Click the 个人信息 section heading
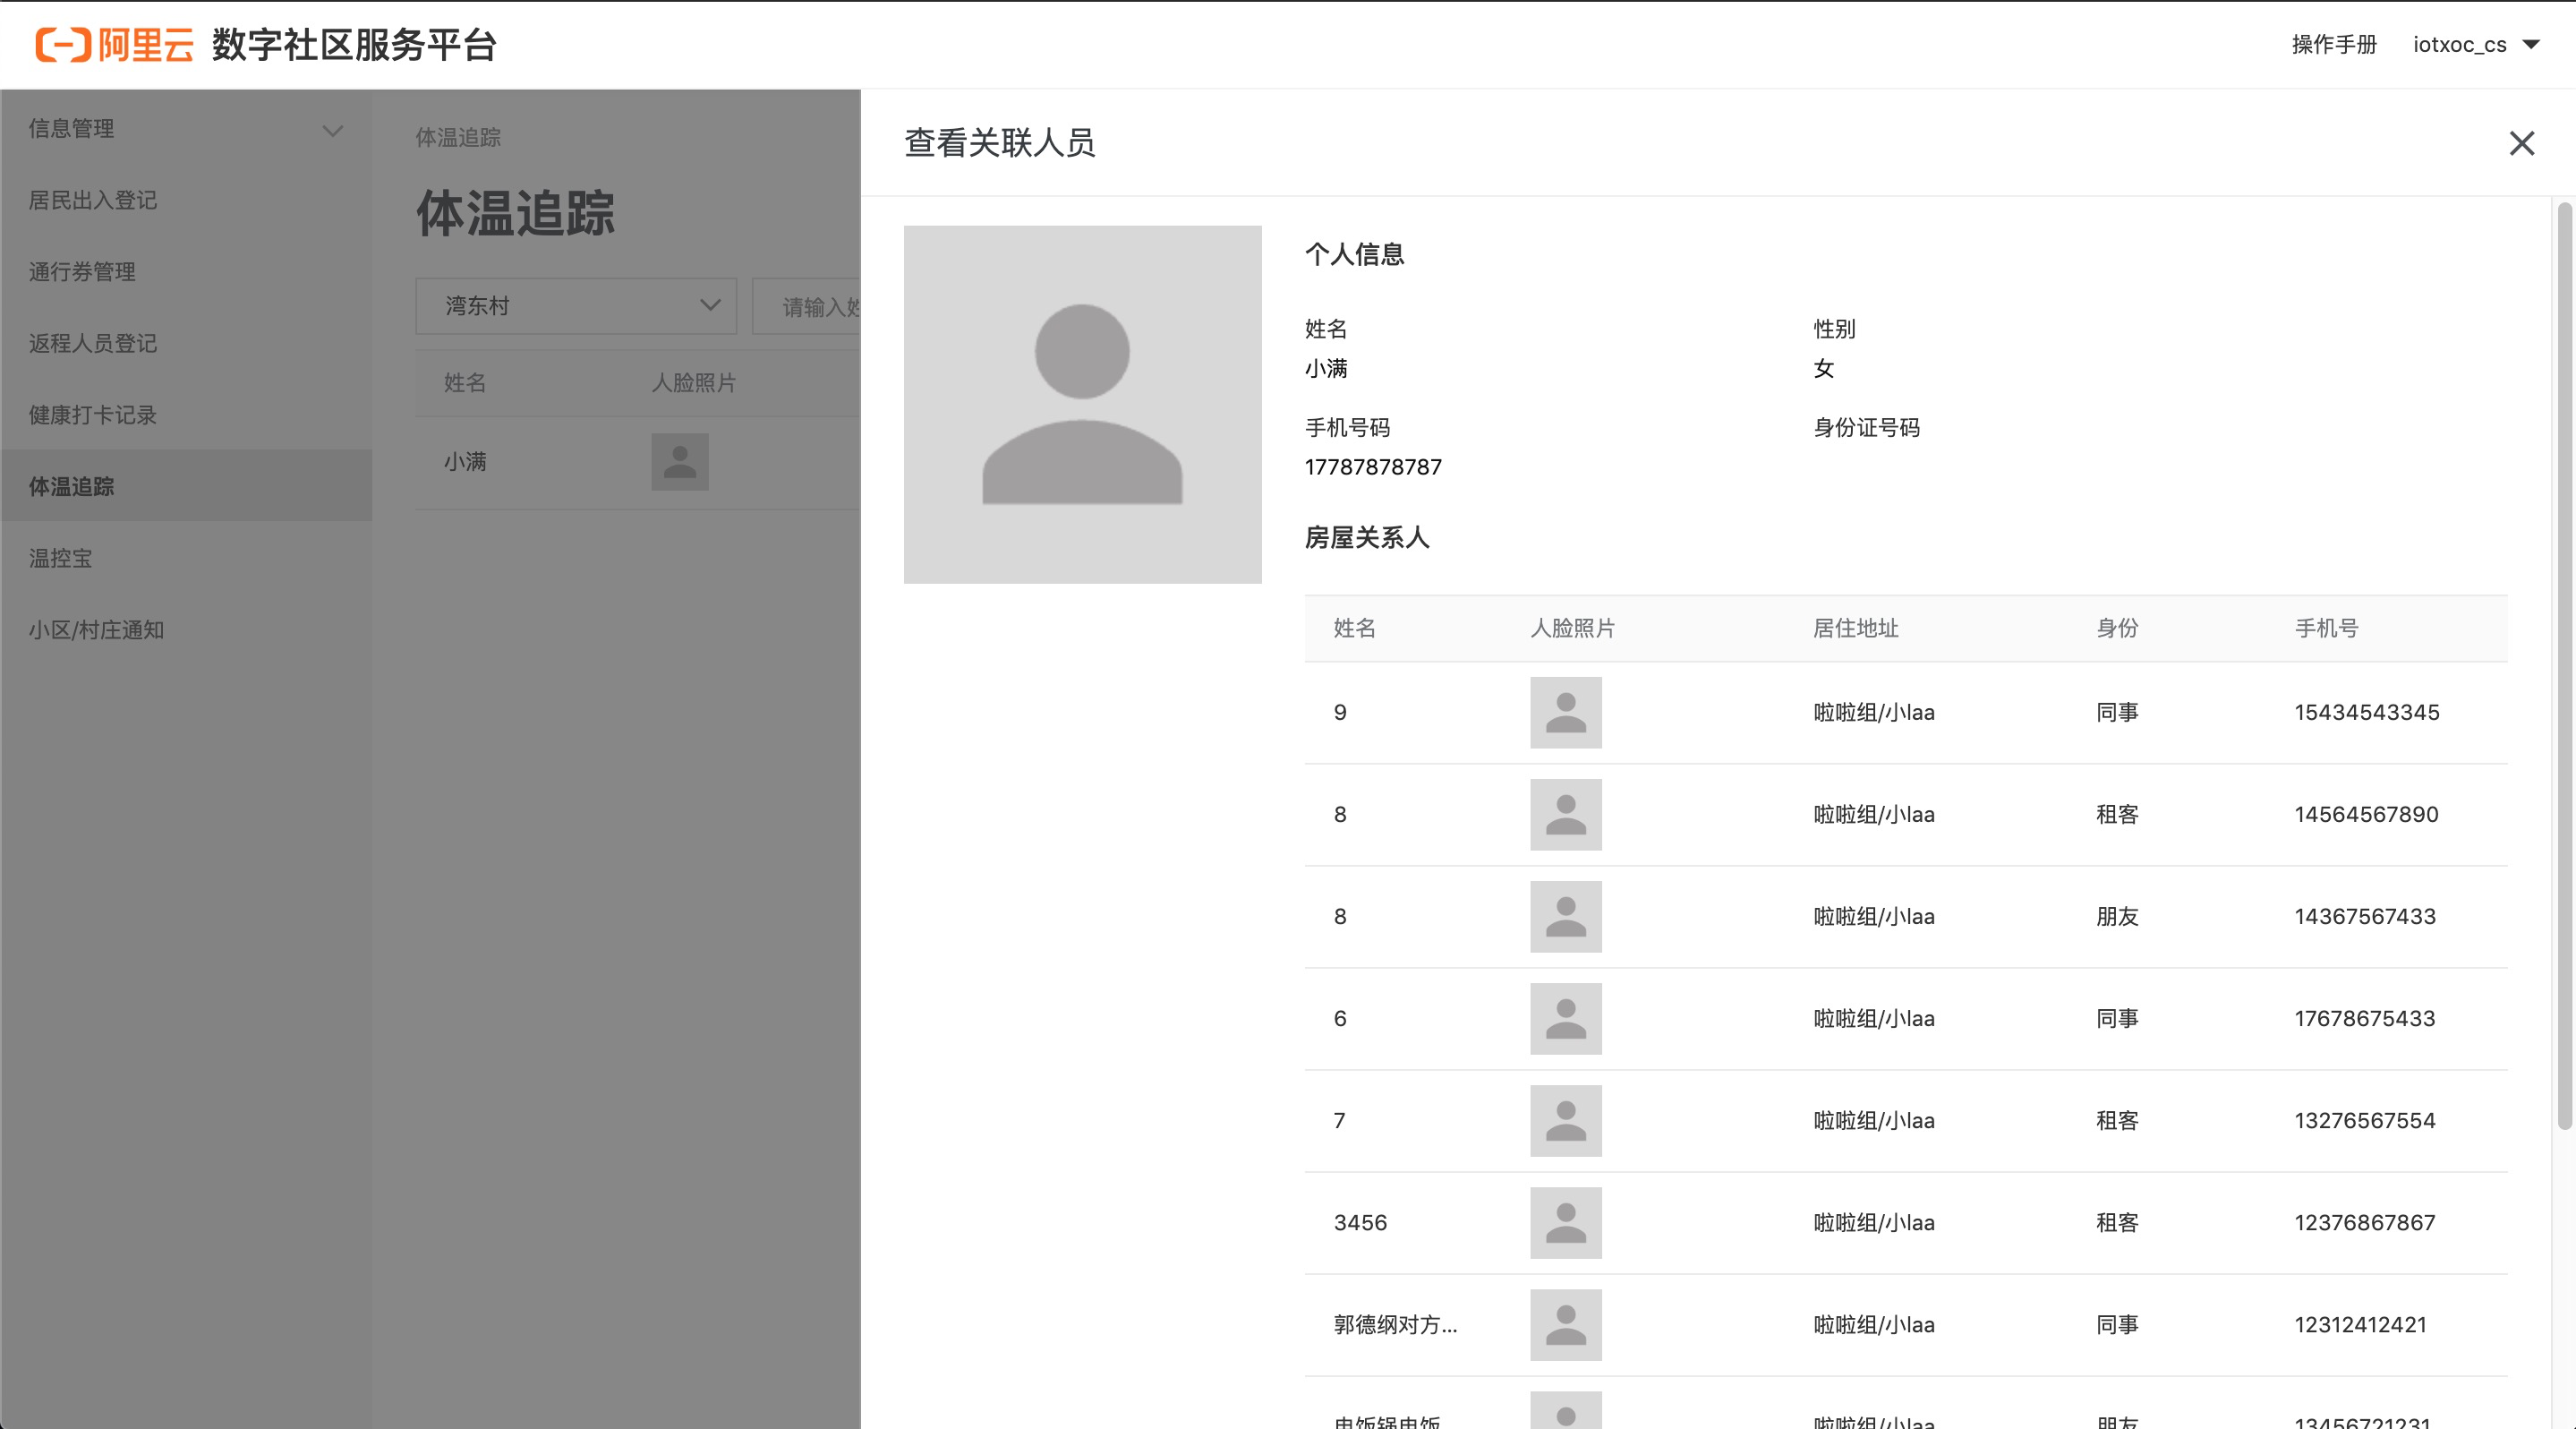The width and height of the screenshot is (2576, 1429). pyautogui.click(x=1354, y=255)
